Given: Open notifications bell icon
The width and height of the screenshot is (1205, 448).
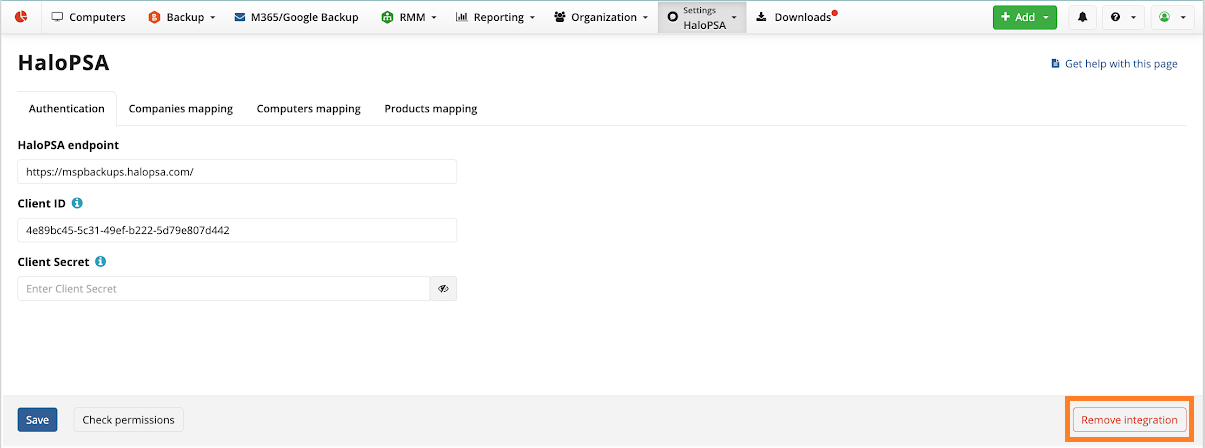Looking at the screenshot, I should point(1082,17).
